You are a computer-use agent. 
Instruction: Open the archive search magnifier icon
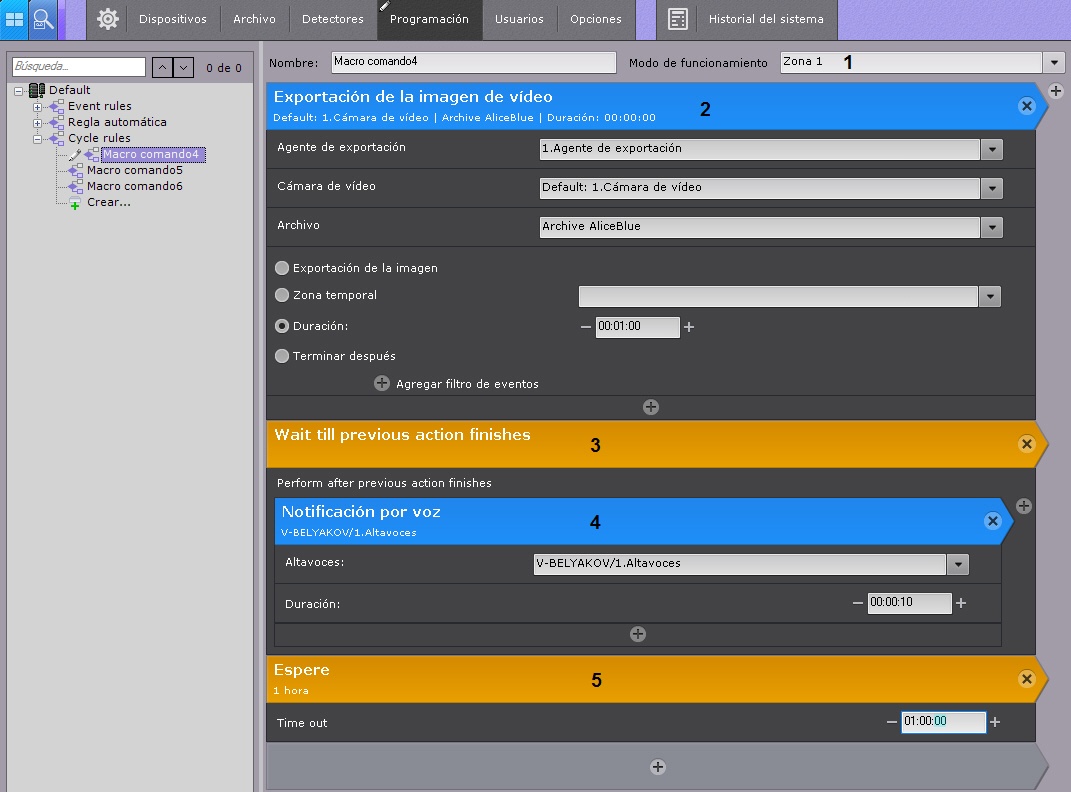pyautogui.click(x=43, y=19)
